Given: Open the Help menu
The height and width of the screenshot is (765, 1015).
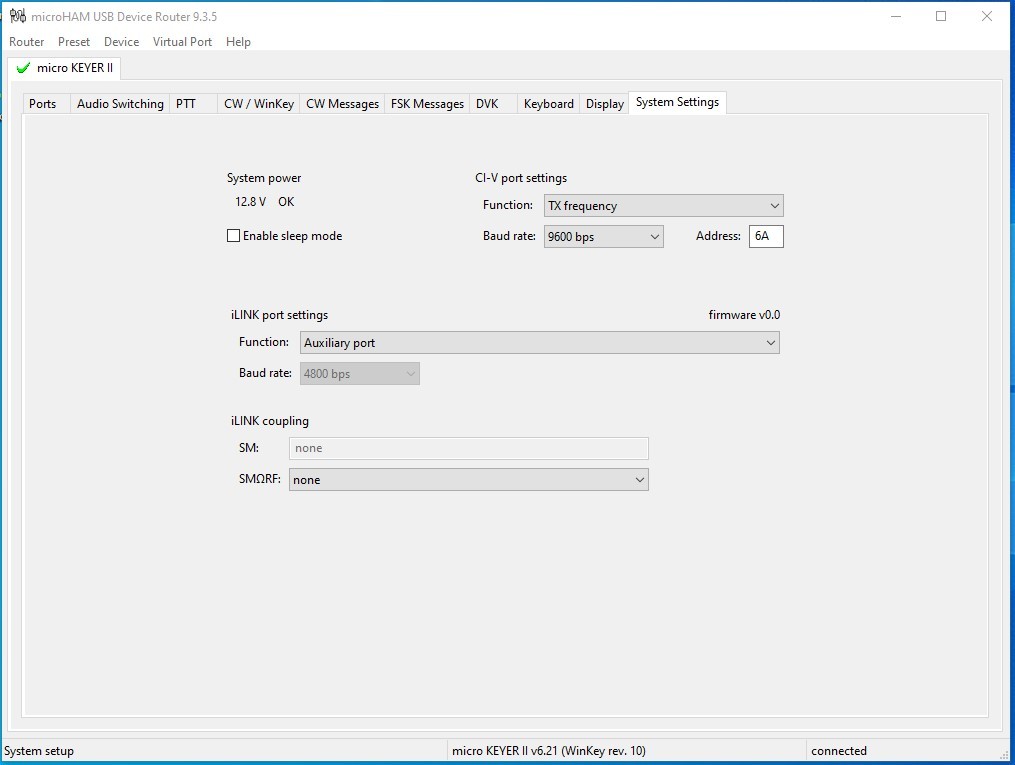Looking at the screenshot, I should click(238, 42).
